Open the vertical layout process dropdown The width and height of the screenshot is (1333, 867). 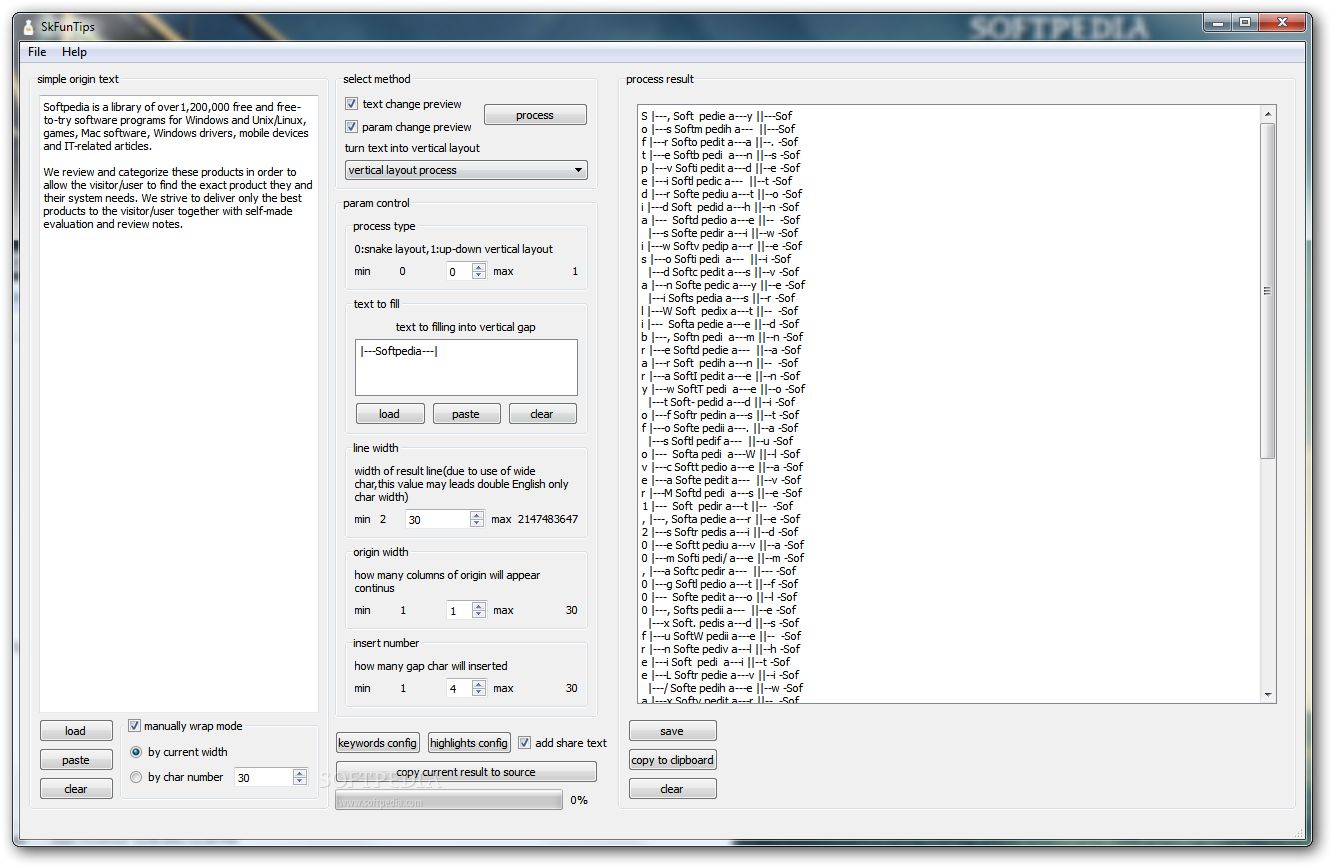click(466, 170)
